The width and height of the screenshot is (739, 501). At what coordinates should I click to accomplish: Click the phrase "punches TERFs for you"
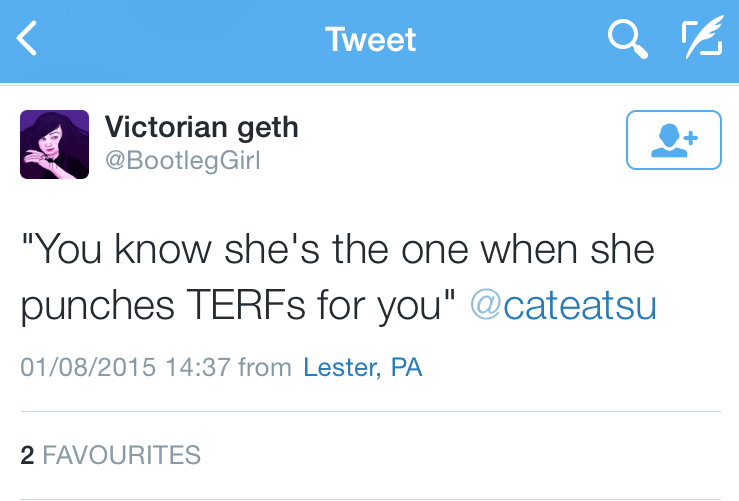pos(230,306)
